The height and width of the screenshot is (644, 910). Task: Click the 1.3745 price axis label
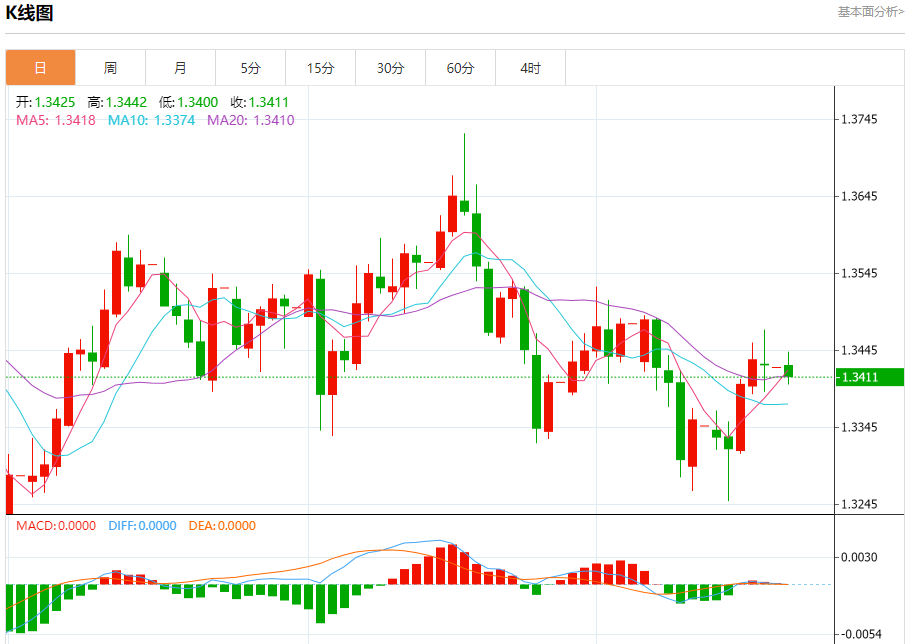point(860,120)
